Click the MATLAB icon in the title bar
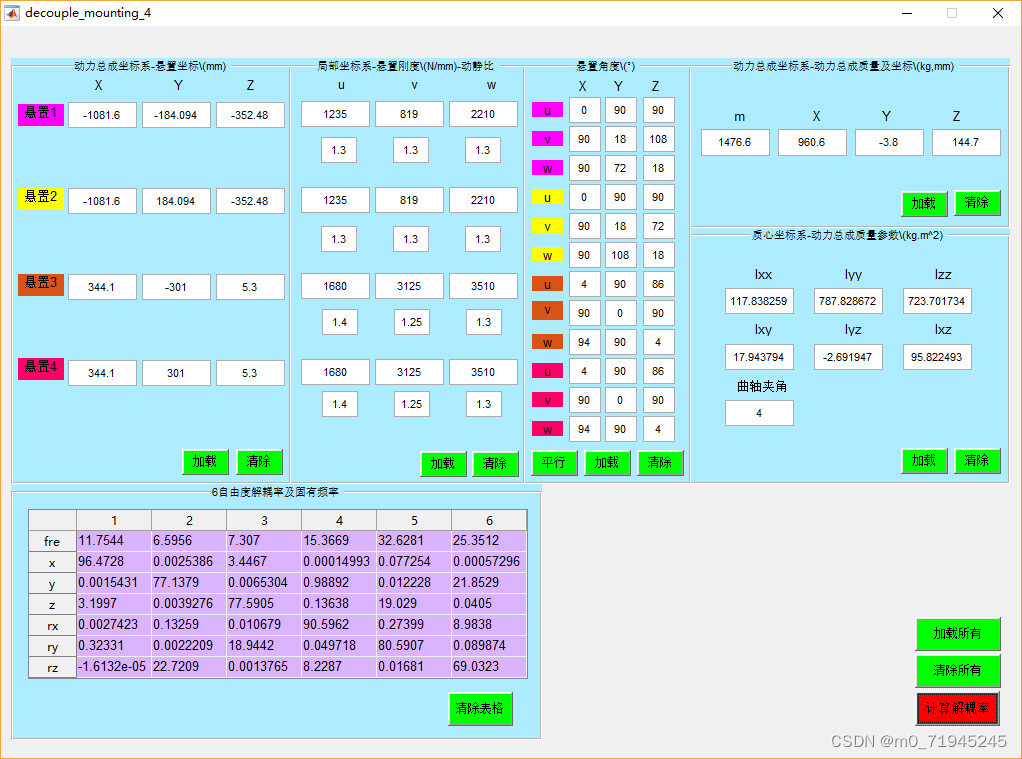Image resolution: width=1022 pixels, height=759 pixels. tap(13, 13)
